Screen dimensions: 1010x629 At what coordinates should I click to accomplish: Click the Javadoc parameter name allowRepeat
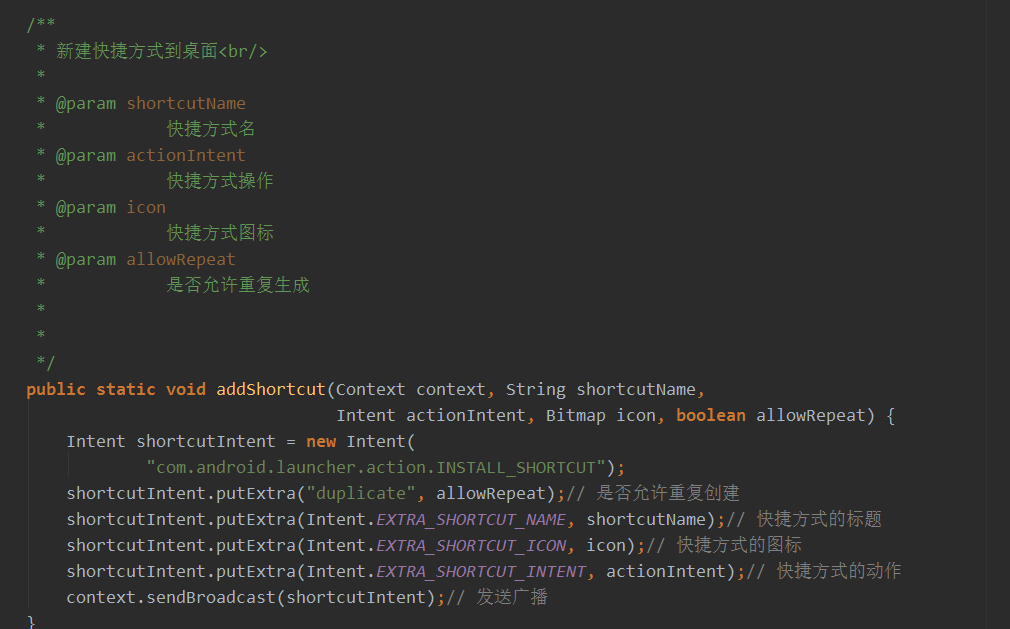181,259
